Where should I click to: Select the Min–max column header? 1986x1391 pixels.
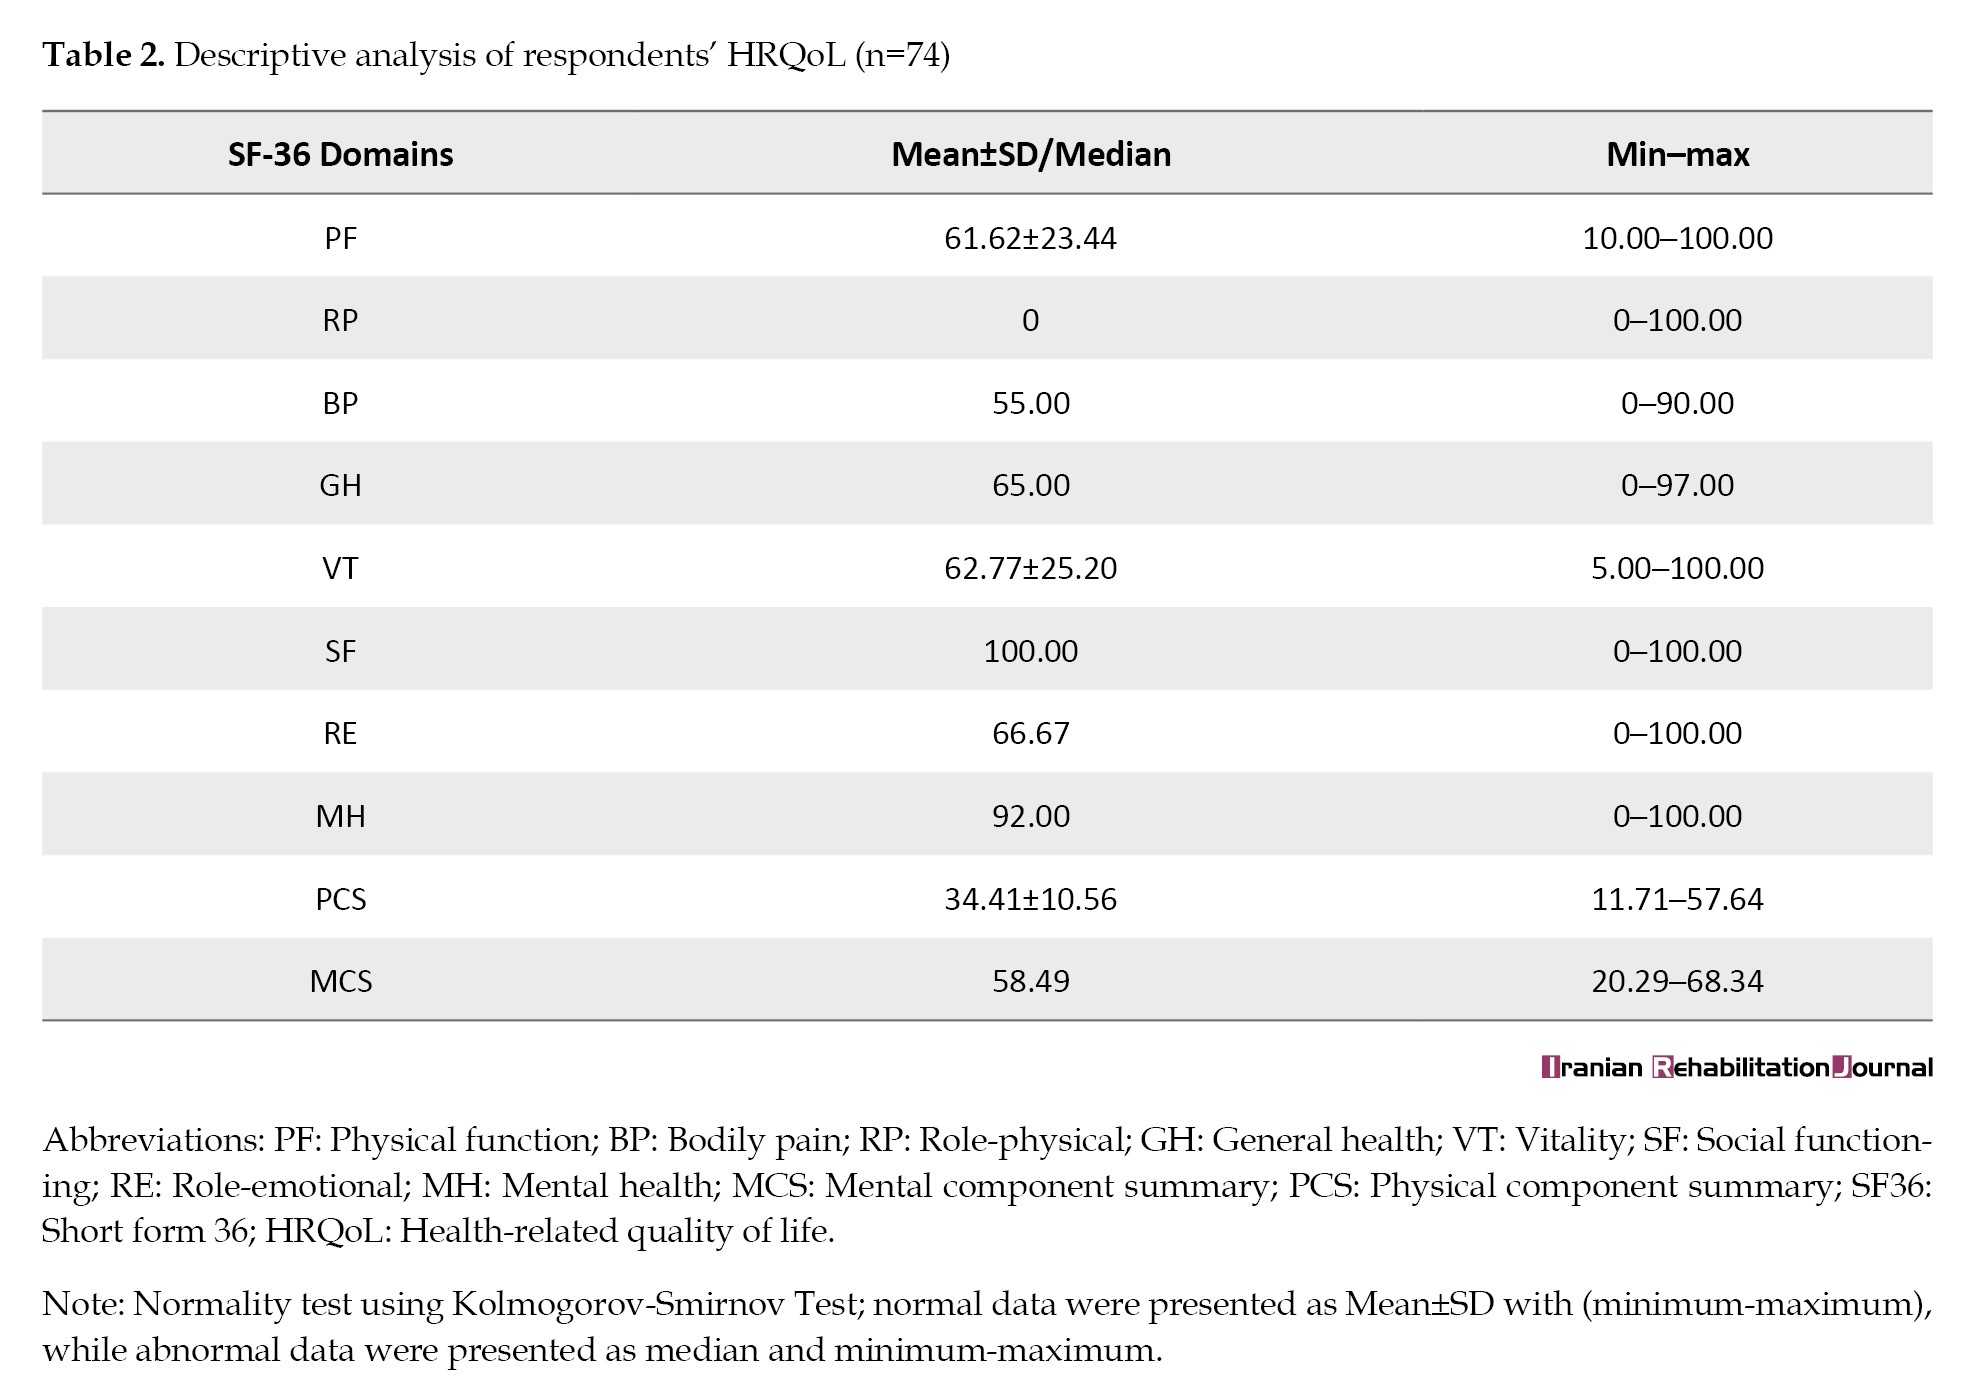(1677, 154)
